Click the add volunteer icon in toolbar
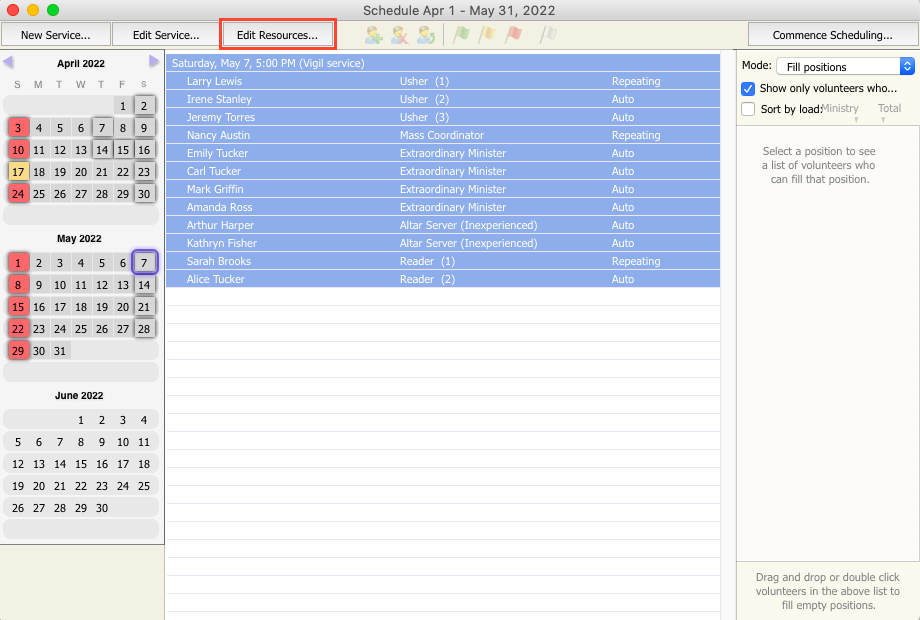The width and height of the screenshot is (920, 620). [374, 35]
